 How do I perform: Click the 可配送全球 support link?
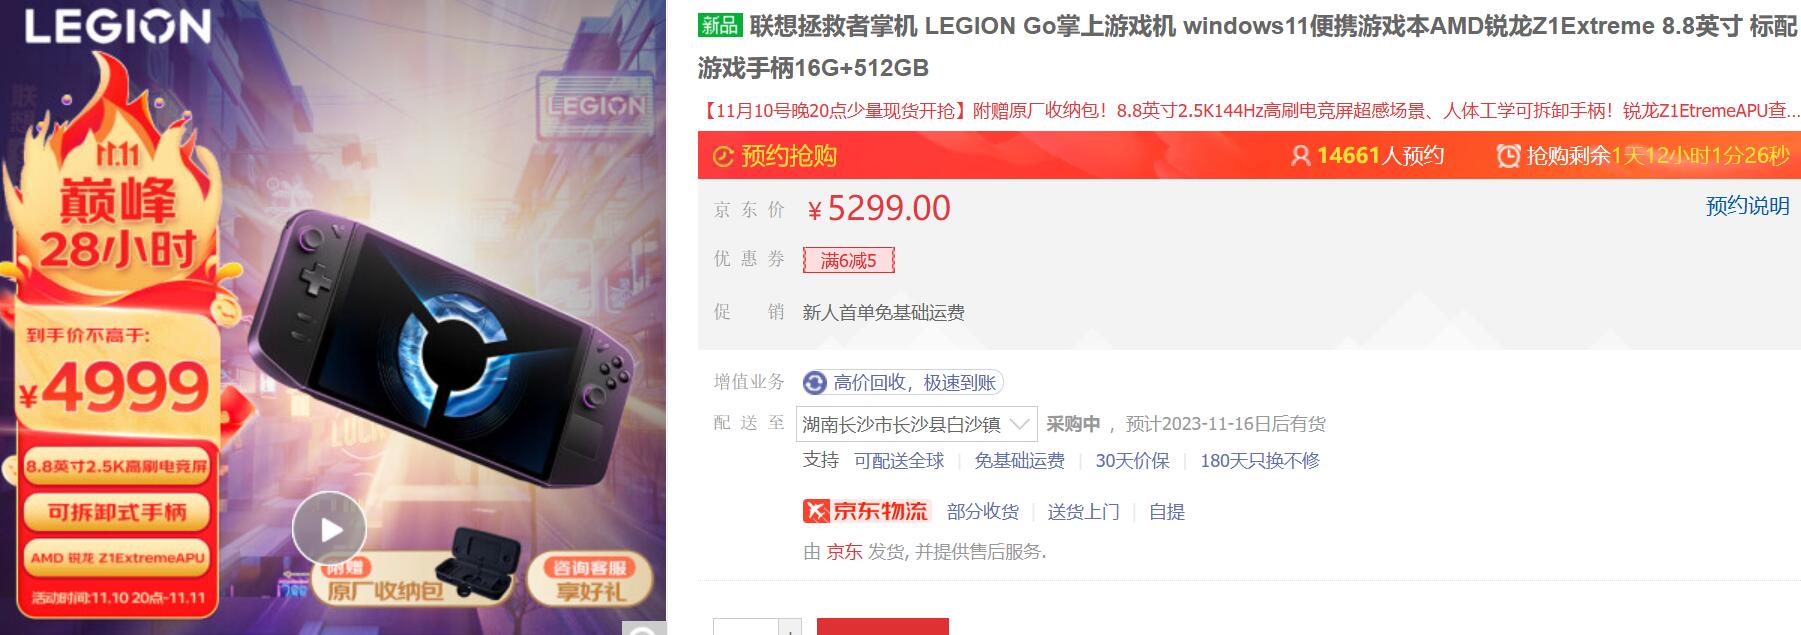pyautogui.click(x=899, y=461)
